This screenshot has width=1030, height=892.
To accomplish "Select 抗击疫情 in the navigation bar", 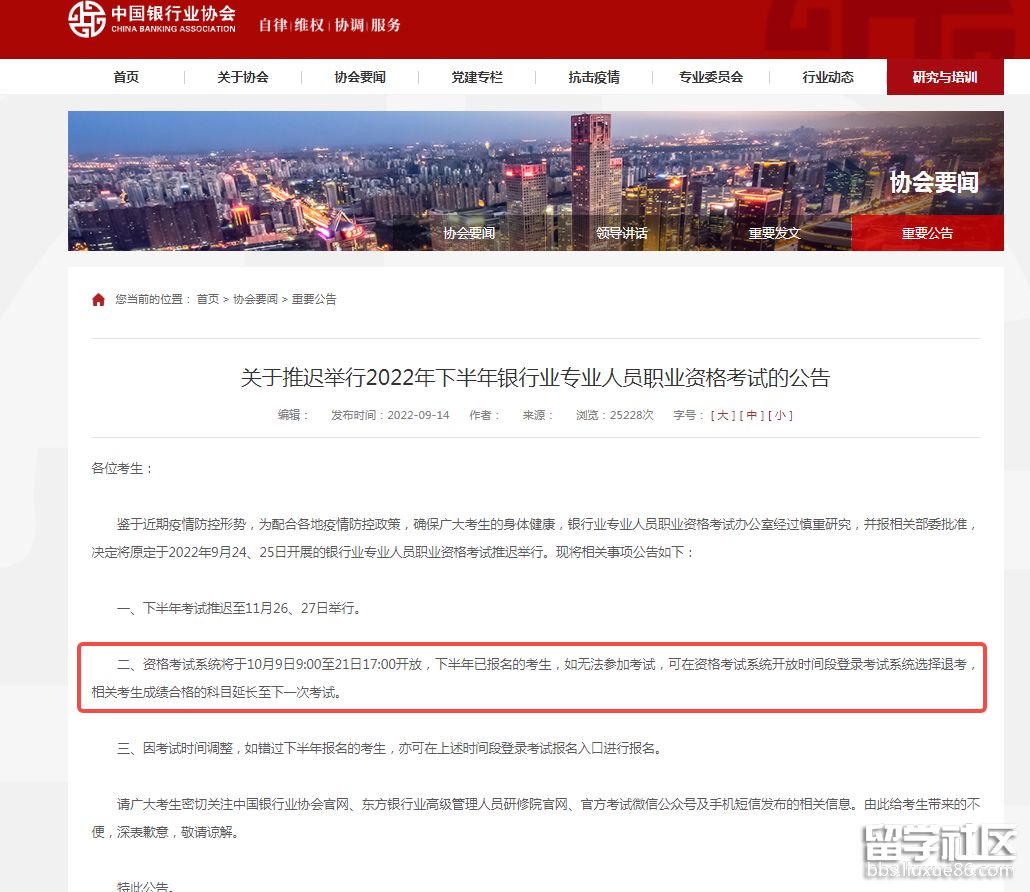I will tap(594, 77).
